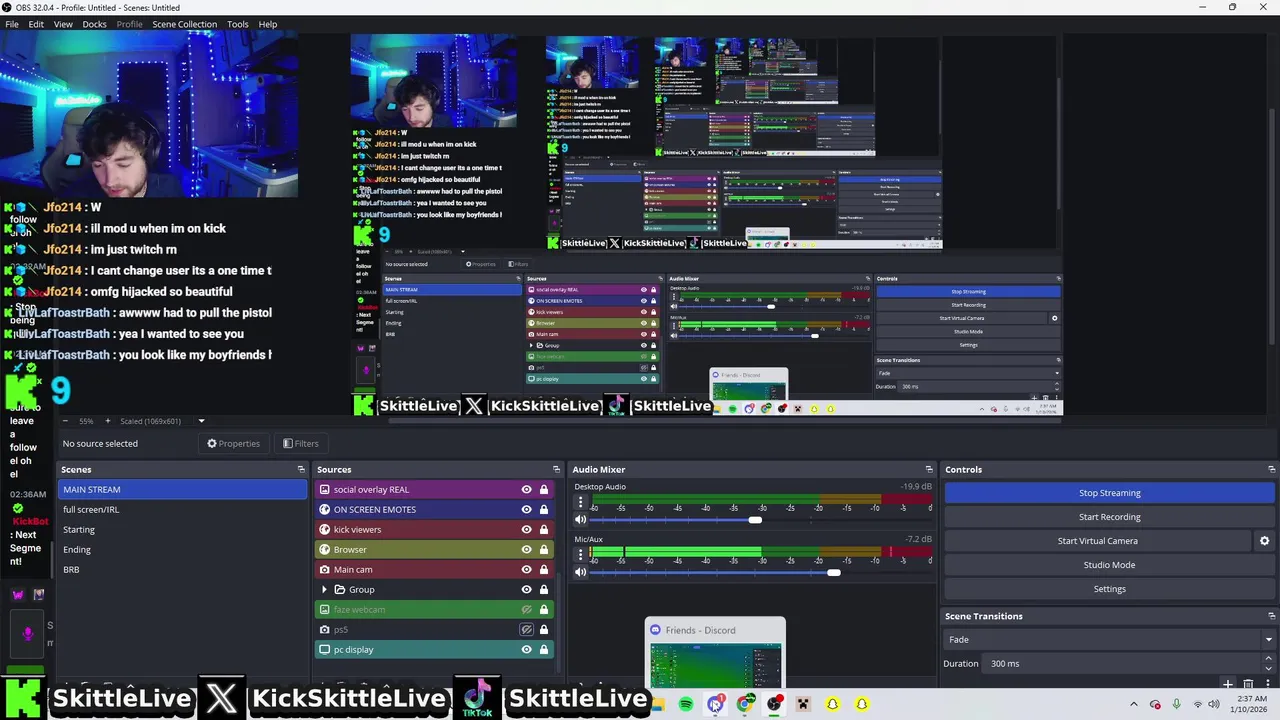Click the camera icon of Main cam source
This screenshot has height=720, width=1280.
pos(324,570)
